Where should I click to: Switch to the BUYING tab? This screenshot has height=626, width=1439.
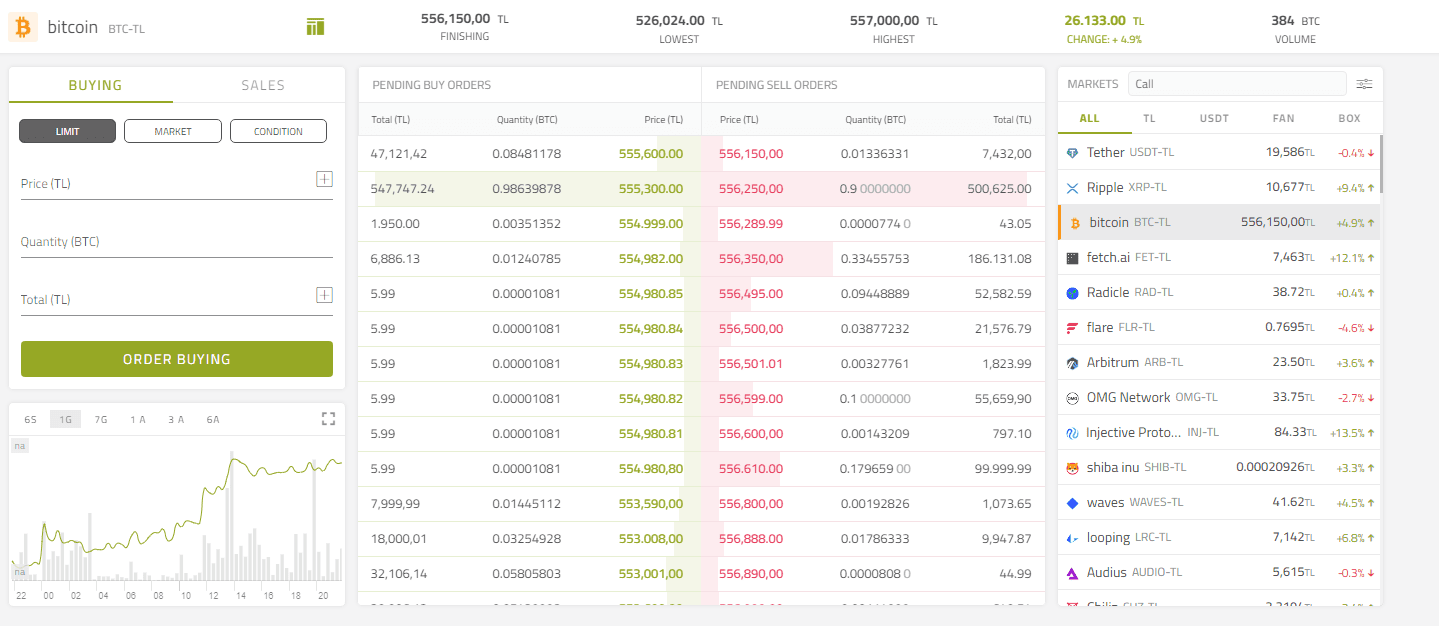(95, 85)
